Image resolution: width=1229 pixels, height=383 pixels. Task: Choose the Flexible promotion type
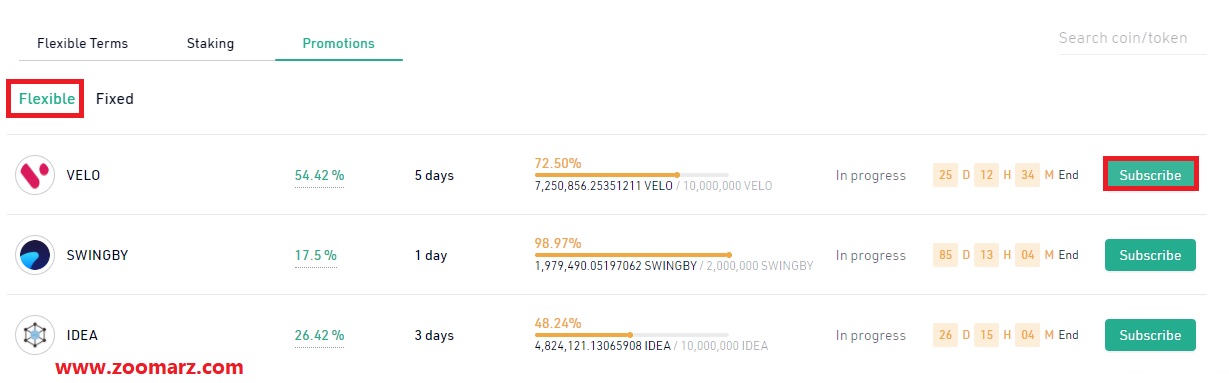click(47, 99)
